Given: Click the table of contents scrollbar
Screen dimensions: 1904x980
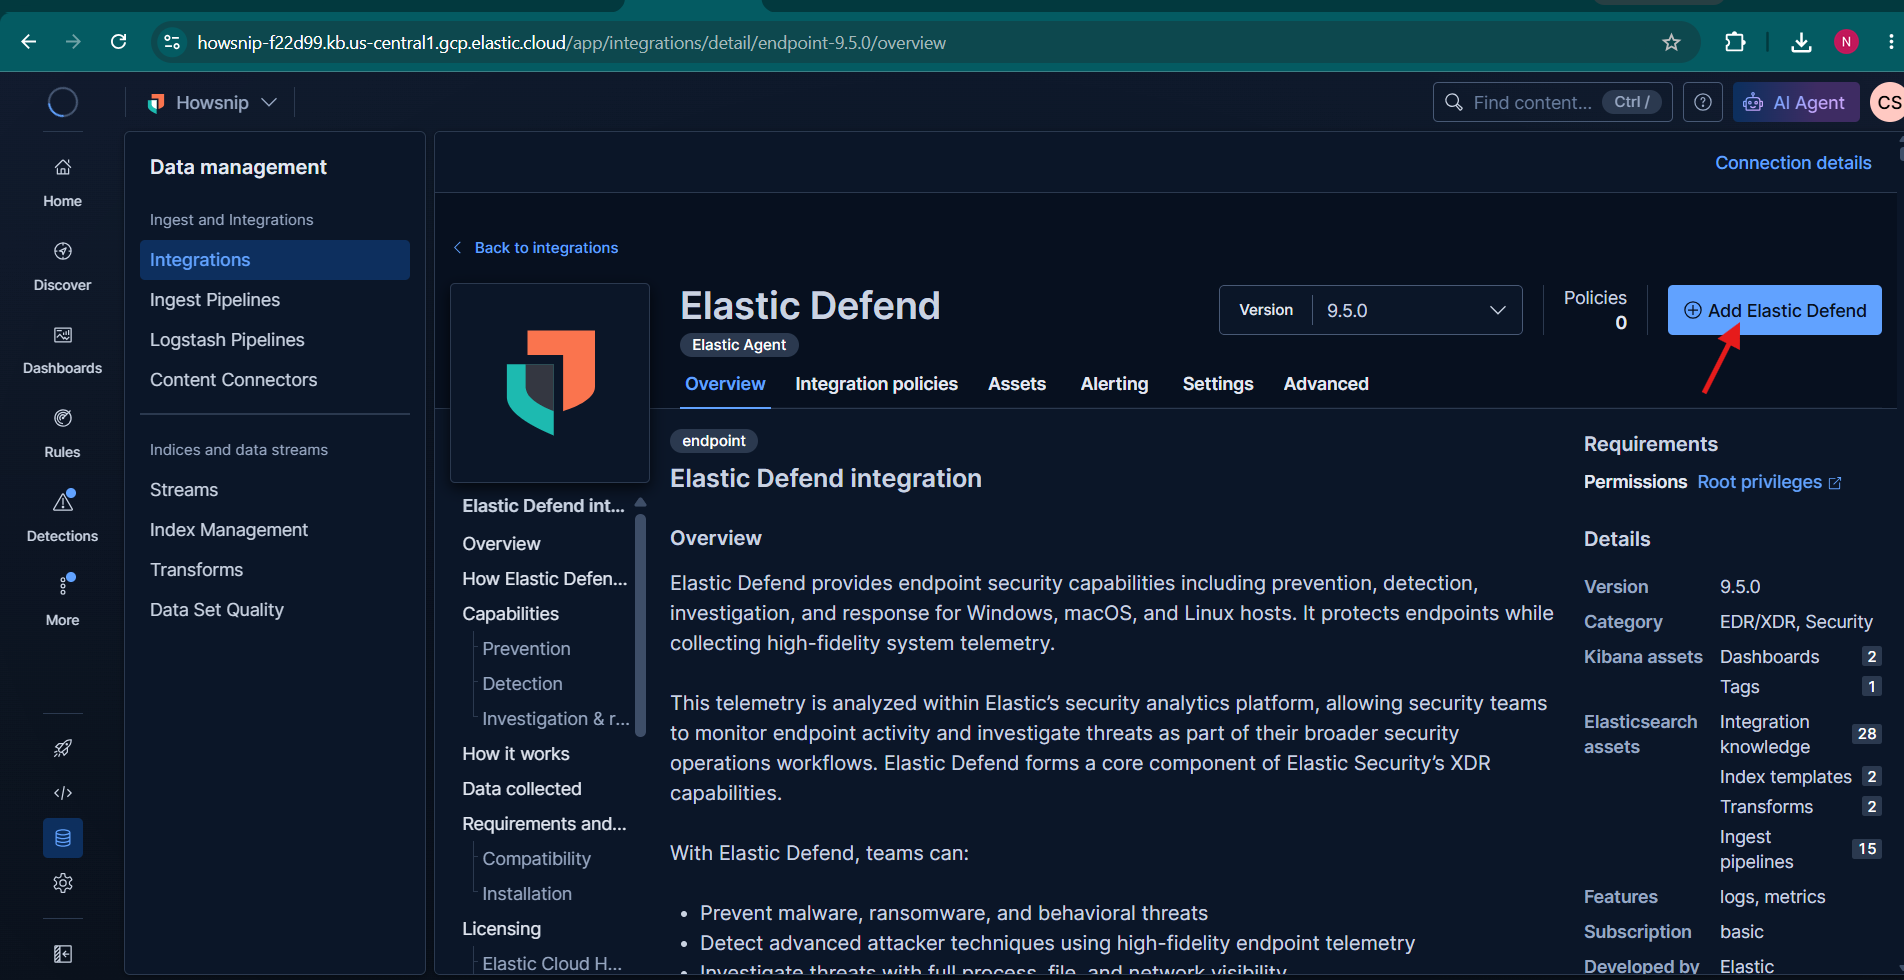Looking at the screenshot, I should (640, 625).
